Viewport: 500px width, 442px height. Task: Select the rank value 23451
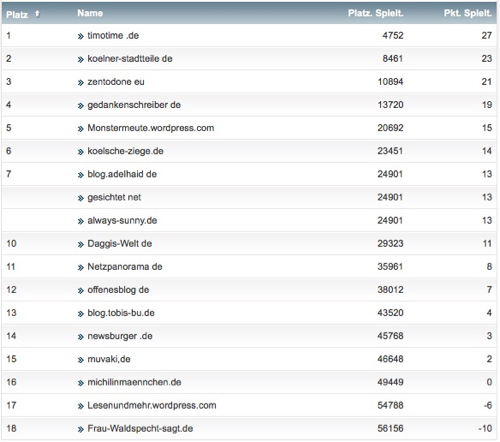tap(390, 151)
